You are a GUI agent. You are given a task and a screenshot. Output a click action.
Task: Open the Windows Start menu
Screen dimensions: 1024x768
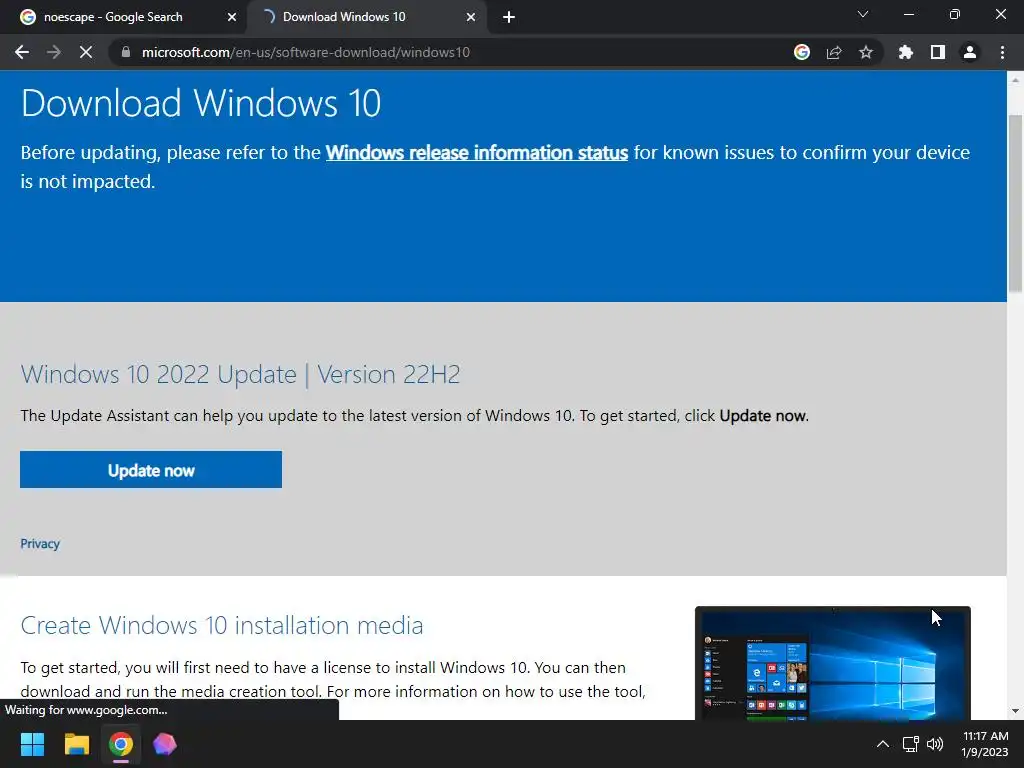click(32, 744)
